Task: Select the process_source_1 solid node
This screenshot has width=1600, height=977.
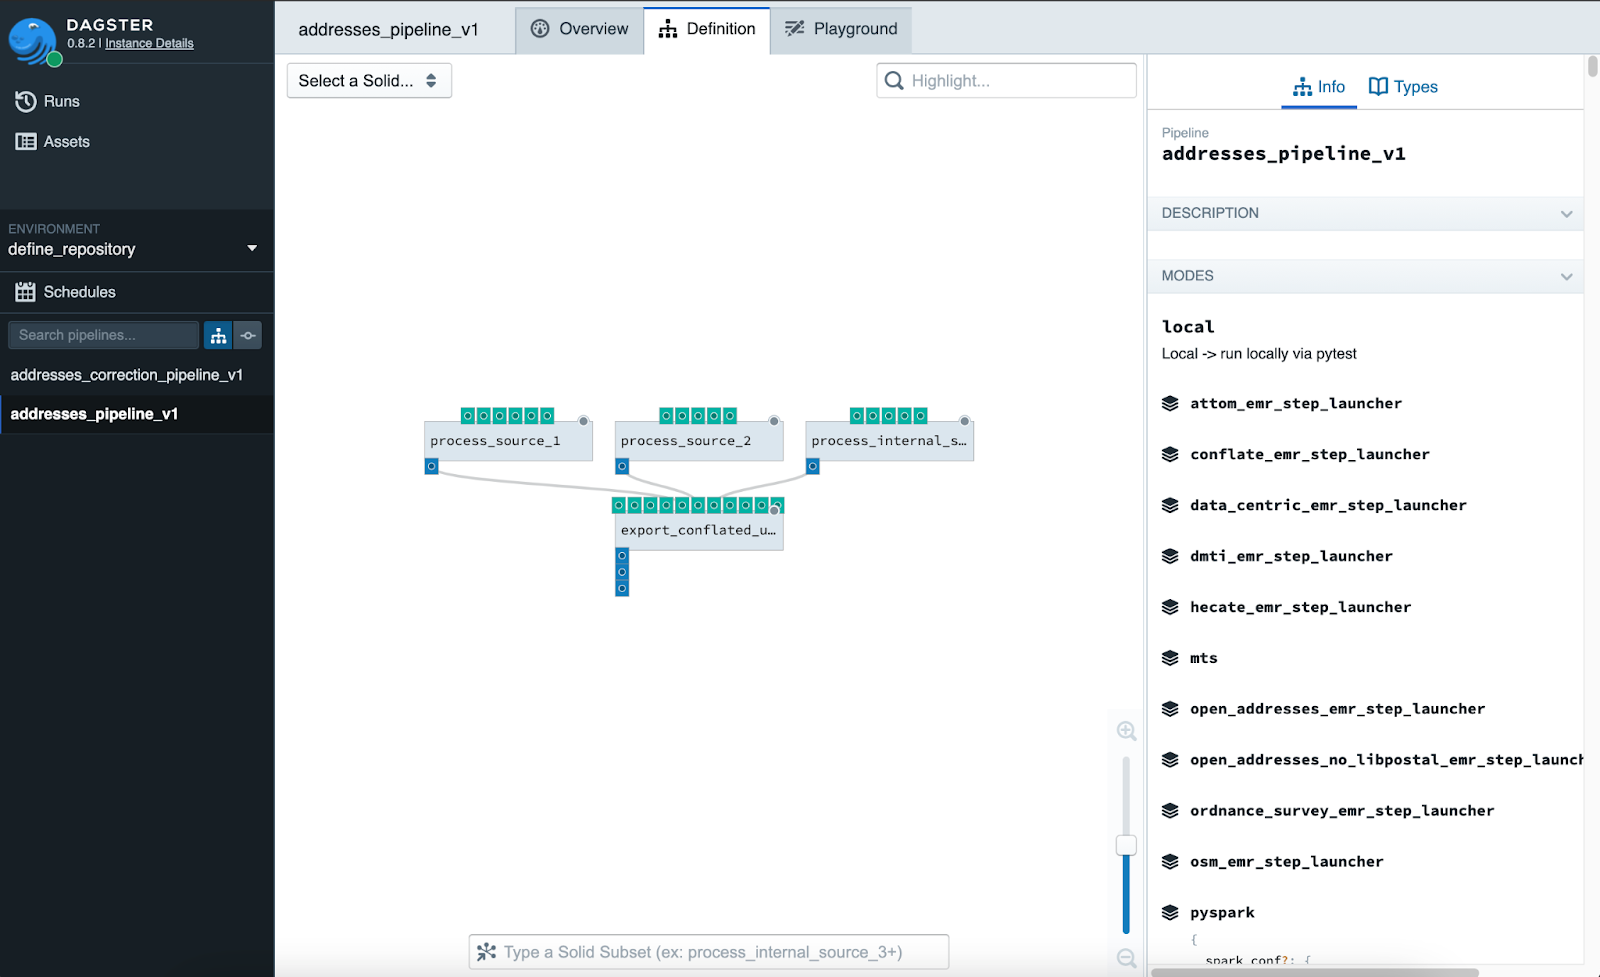Action: coord(508,441)
